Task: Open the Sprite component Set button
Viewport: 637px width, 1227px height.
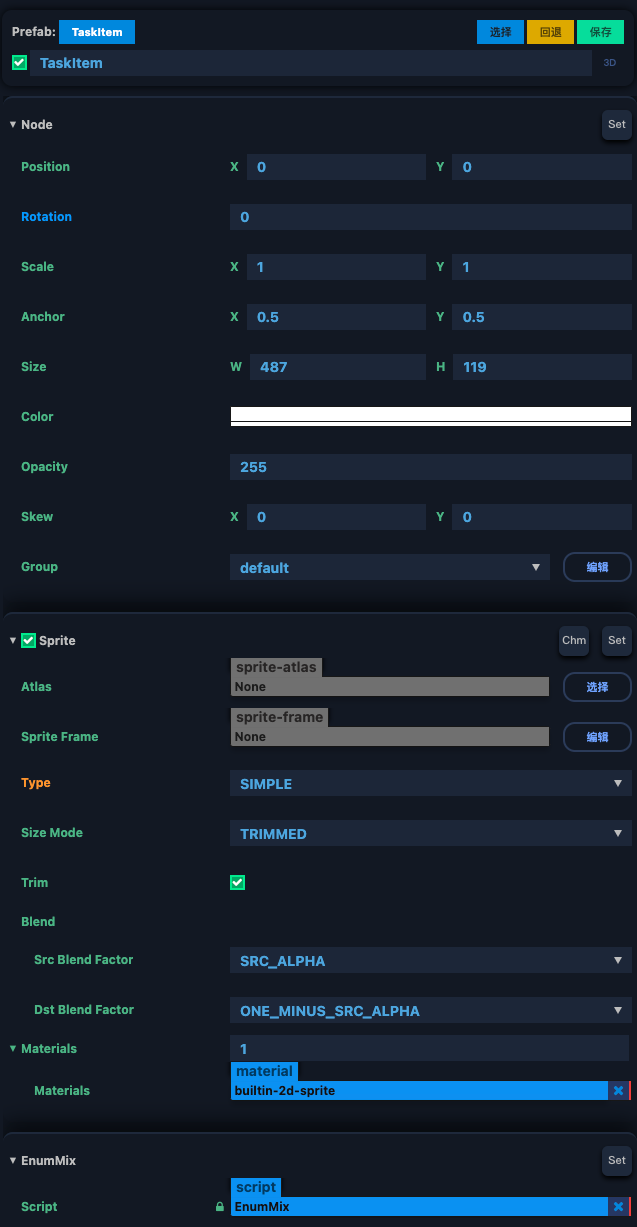Action: [x=616, y=641]
